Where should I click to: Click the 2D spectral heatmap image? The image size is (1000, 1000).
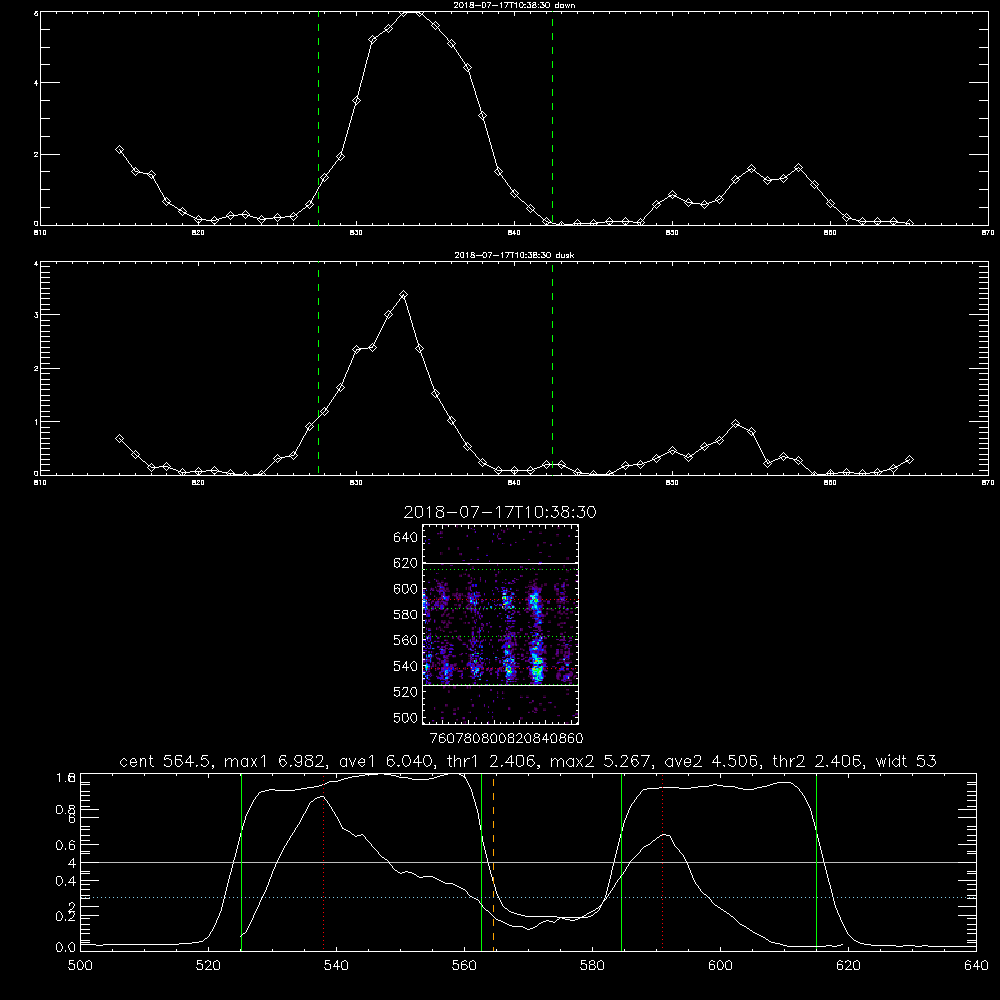(x=501, y=624)
